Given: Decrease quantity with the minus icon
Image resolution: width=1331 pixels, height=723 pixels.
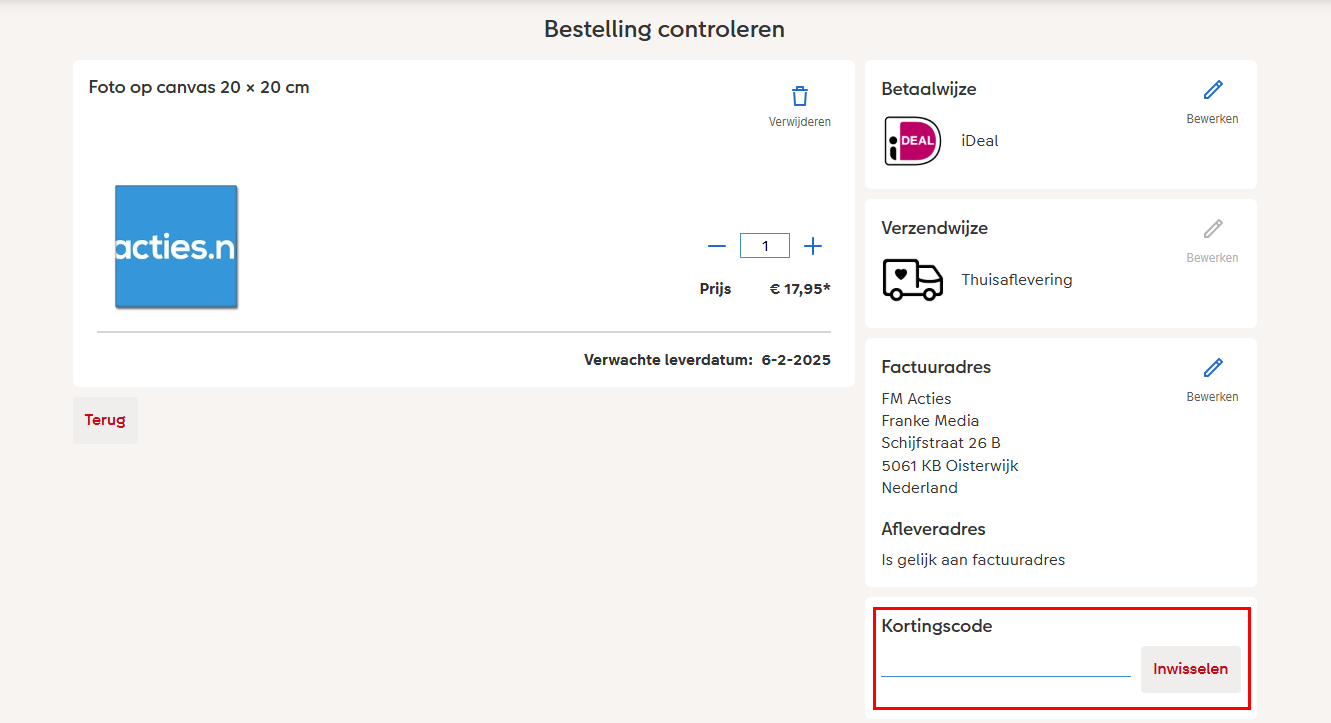Looking at the screenshot, I should pos(716,245).
